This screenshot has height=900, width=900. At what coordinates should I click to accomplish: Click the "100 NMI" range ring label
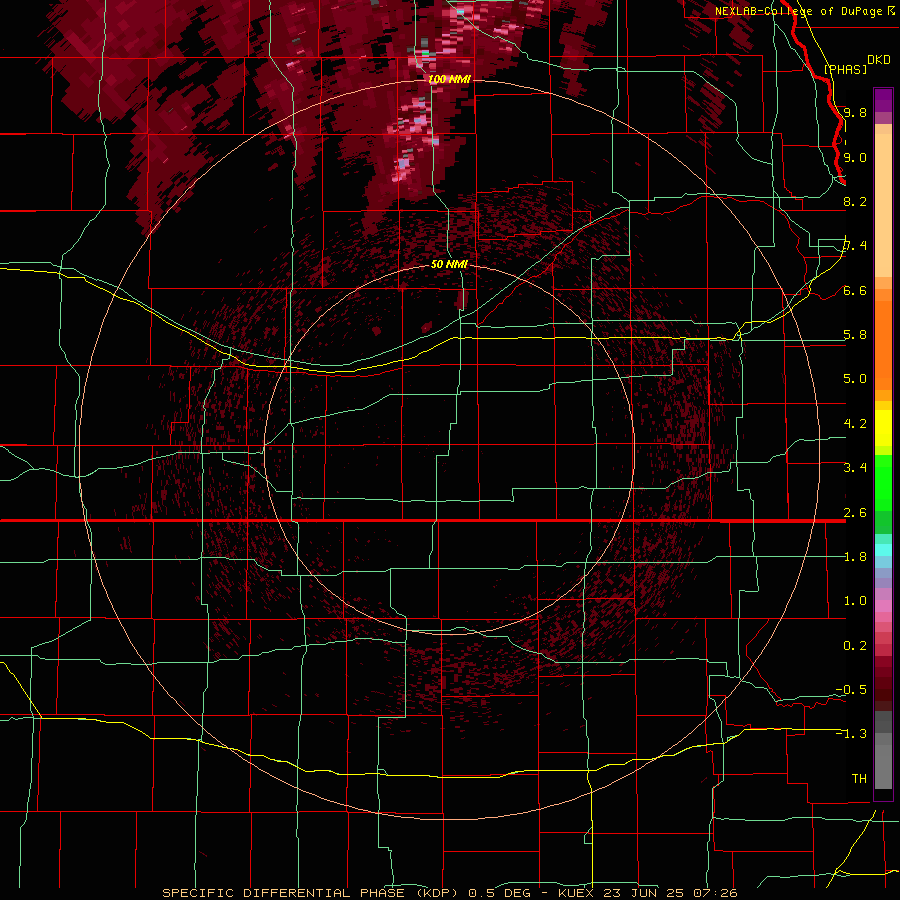(x=449, y=79)
